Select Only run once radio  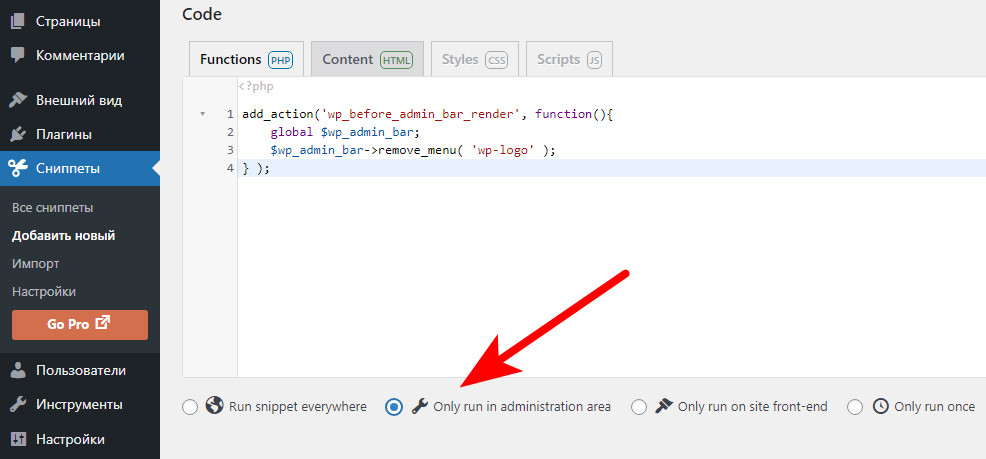point(855,407)
